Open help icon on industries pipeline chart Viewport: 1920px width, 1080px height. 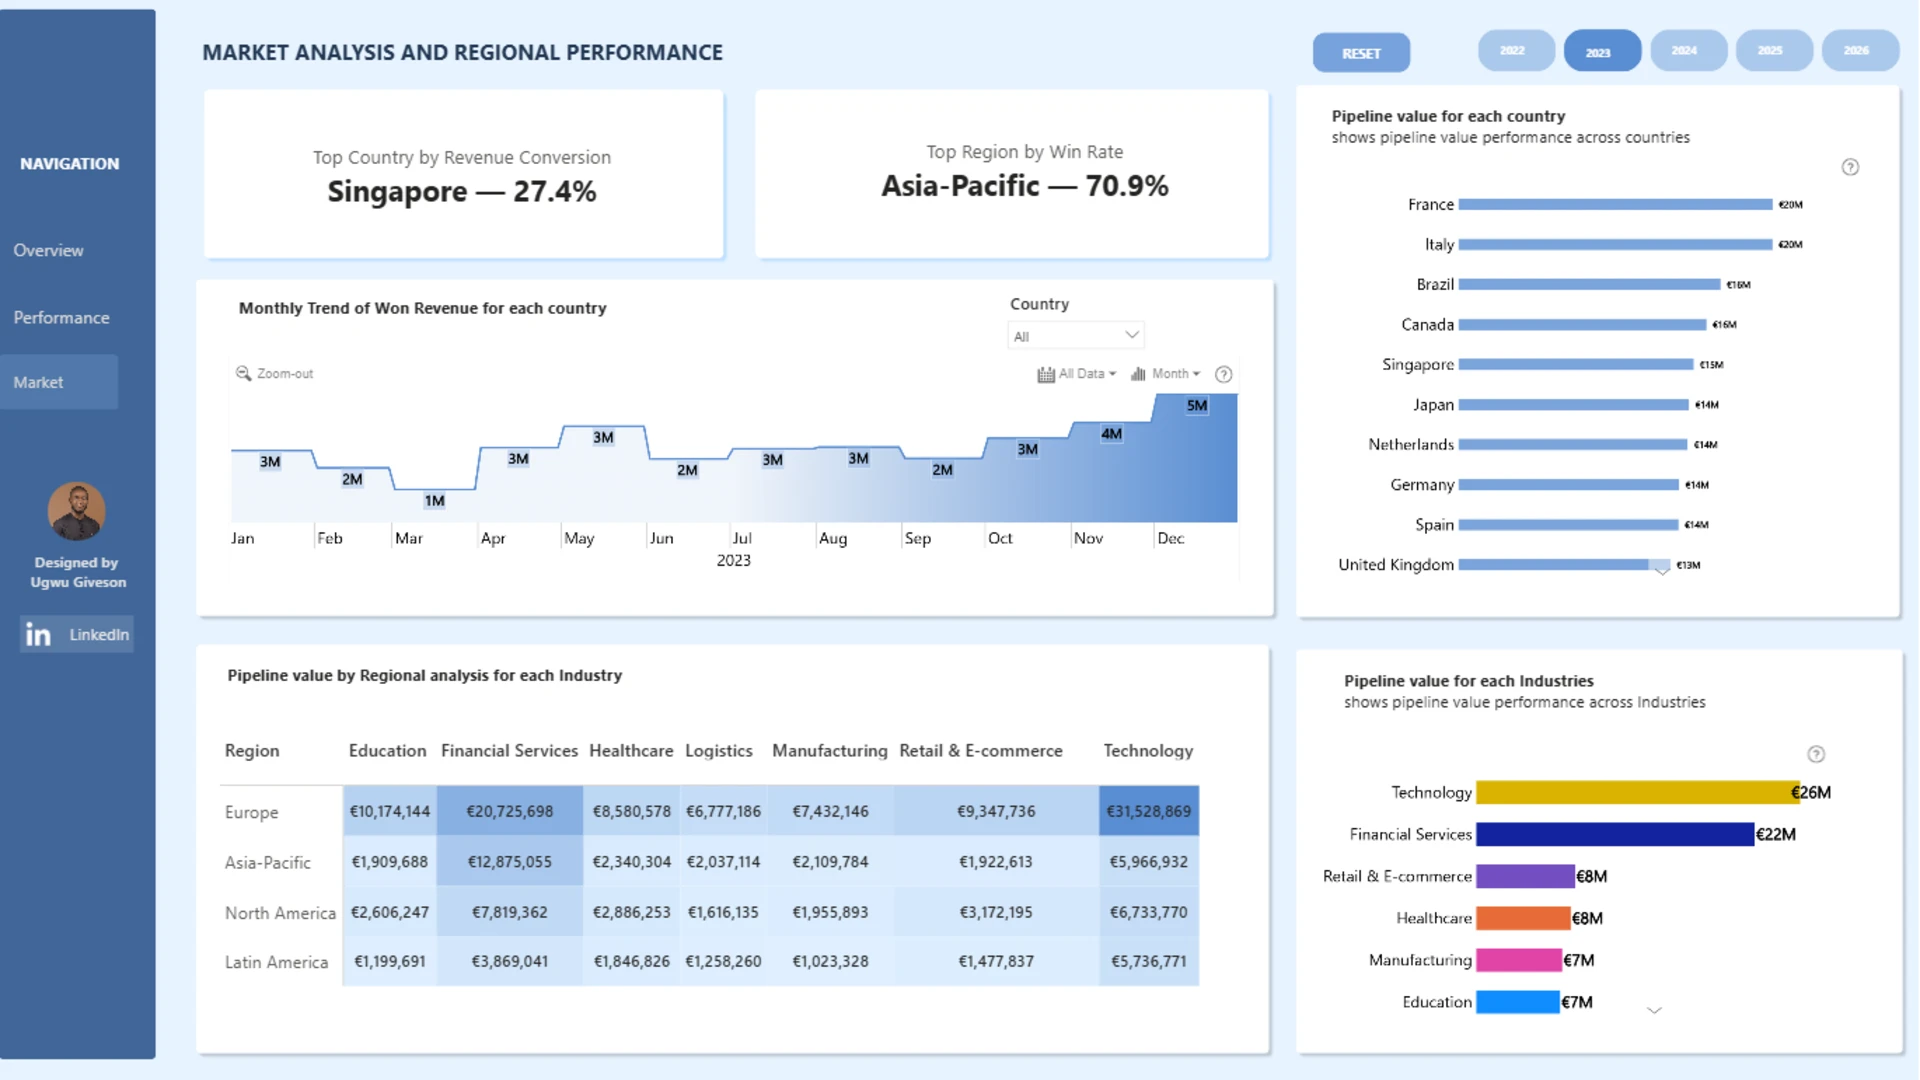tap(1816, 754)
